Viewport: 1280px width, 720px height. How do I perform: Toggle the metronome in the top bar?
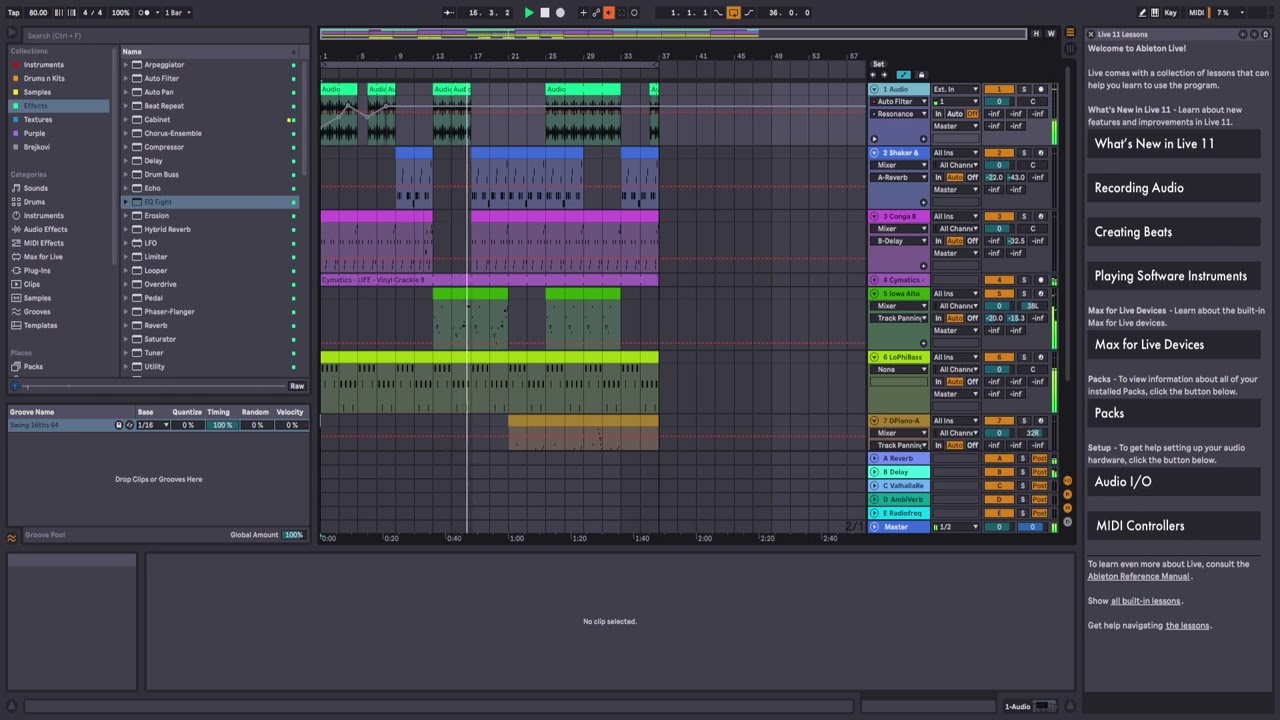click(x=147, y=13)
